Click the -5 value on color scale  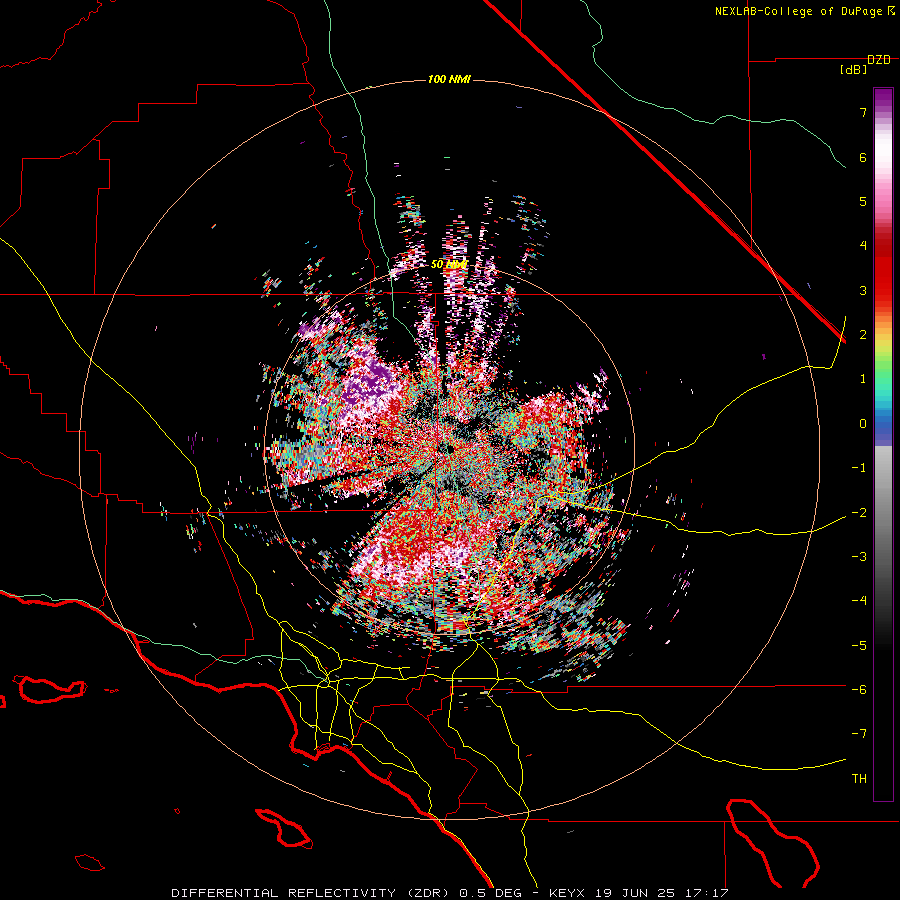pos(859,646)
